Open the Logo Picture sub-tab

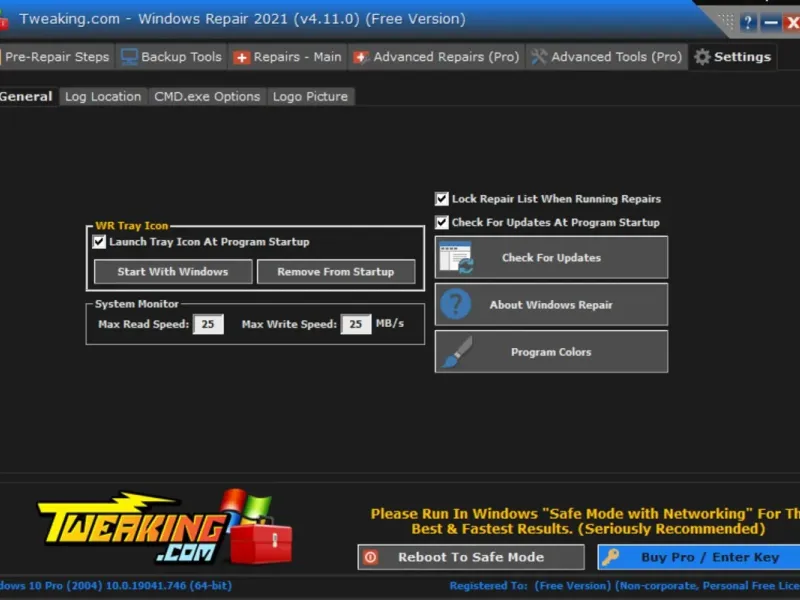point(310,96)
